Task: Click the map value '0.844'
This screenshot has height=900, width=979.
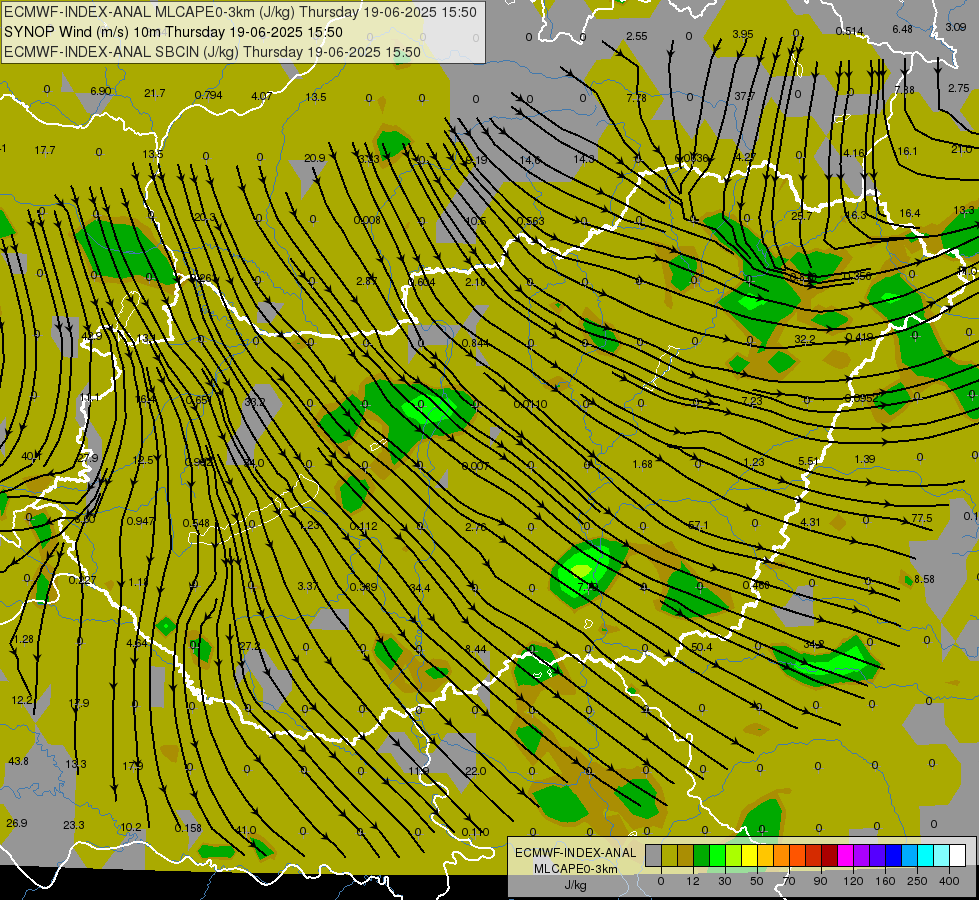Action: [x=476, y=343]
